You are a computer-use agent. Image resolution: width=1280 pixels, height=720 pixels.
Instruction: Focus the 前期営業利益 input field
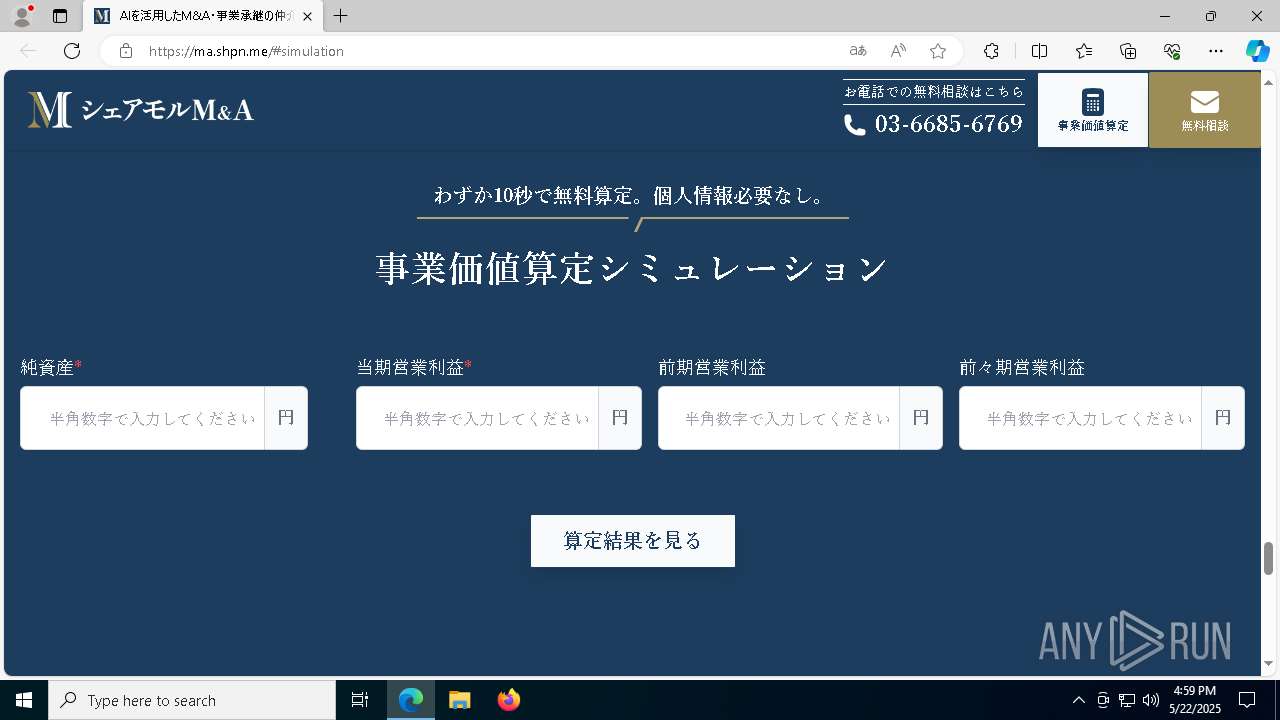pos(779,418)
